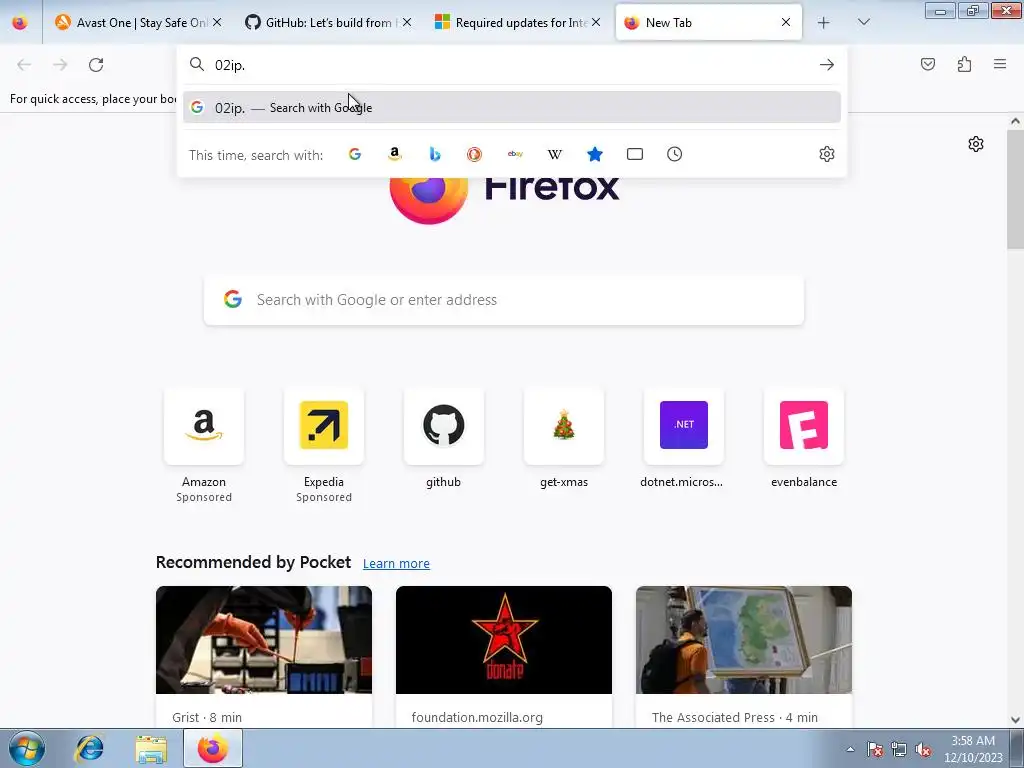This screenshot has width=1024, height=768.
Task: Open the Grist 8 min Pocket story
Action: pyautogui.click(x=264, y=656)
